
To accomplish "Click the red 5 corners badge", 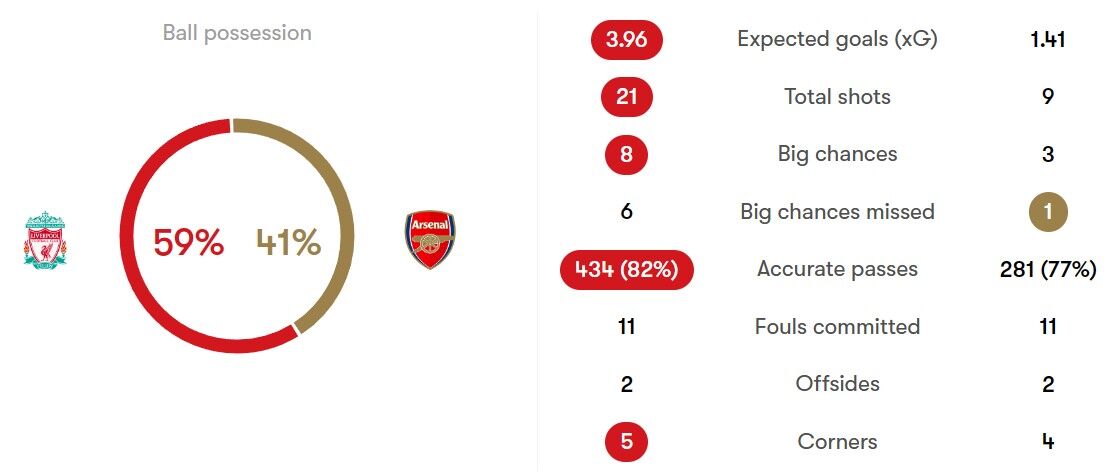I will coord(627,442).
